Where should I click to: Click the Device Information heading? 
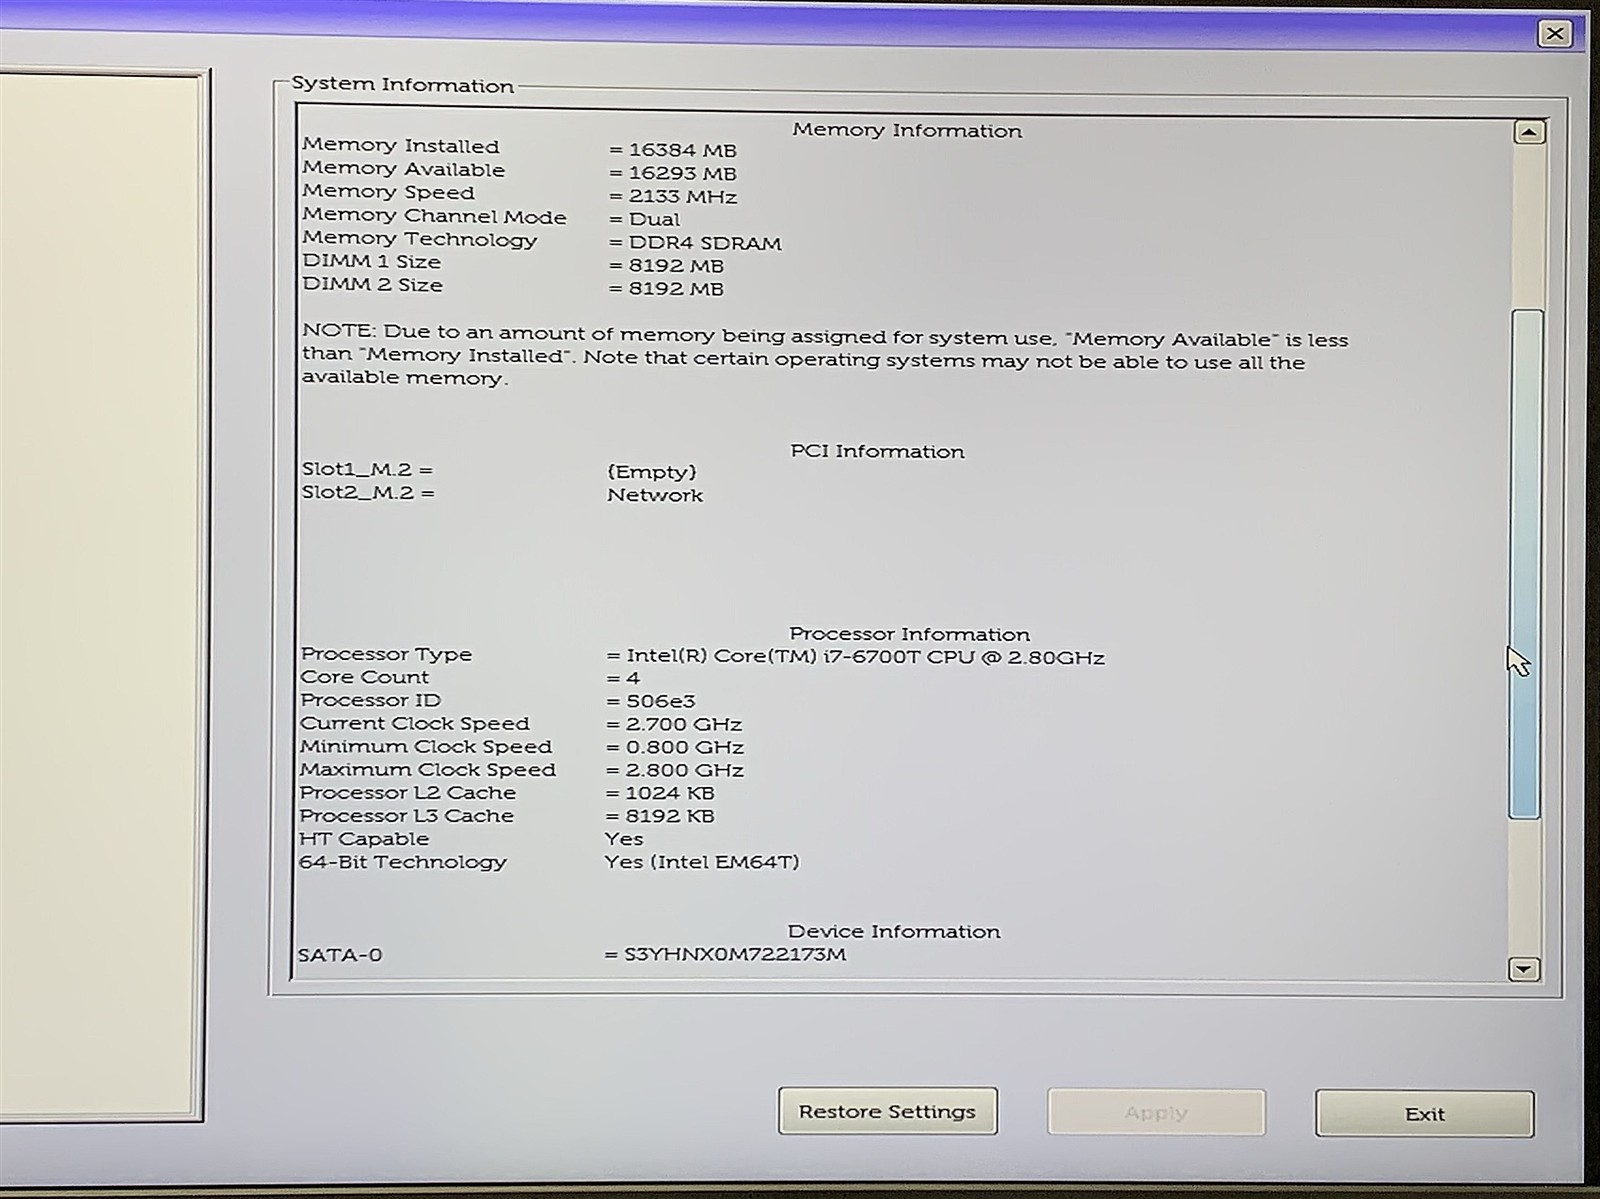(x=893, y=931)
